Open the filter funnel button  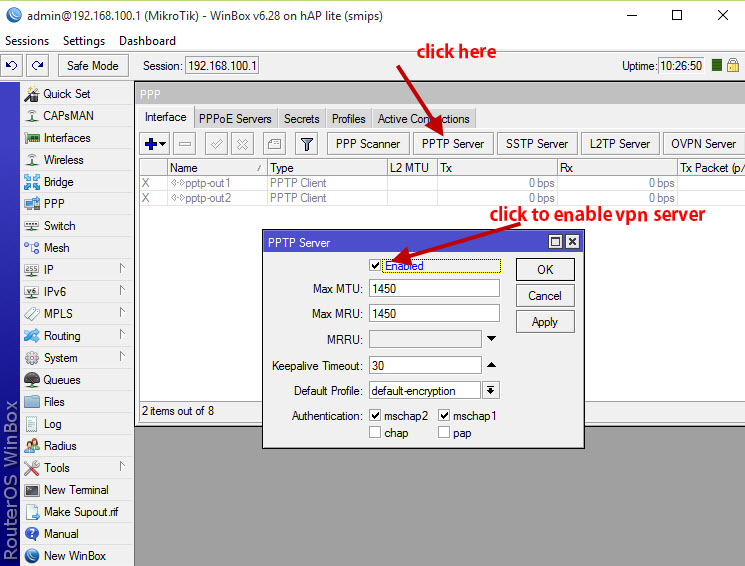click(306, 144)
